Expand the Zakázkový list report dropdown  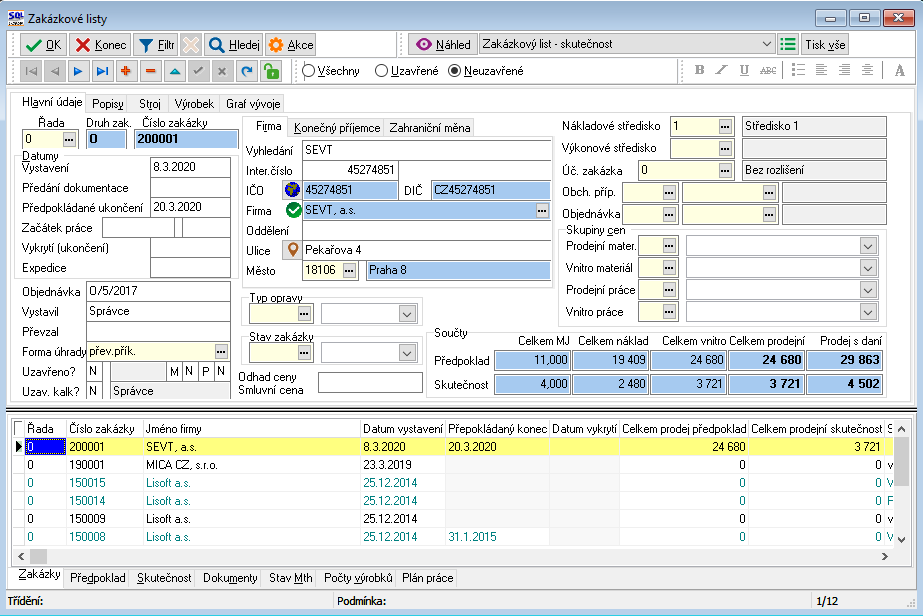[767, 45]
